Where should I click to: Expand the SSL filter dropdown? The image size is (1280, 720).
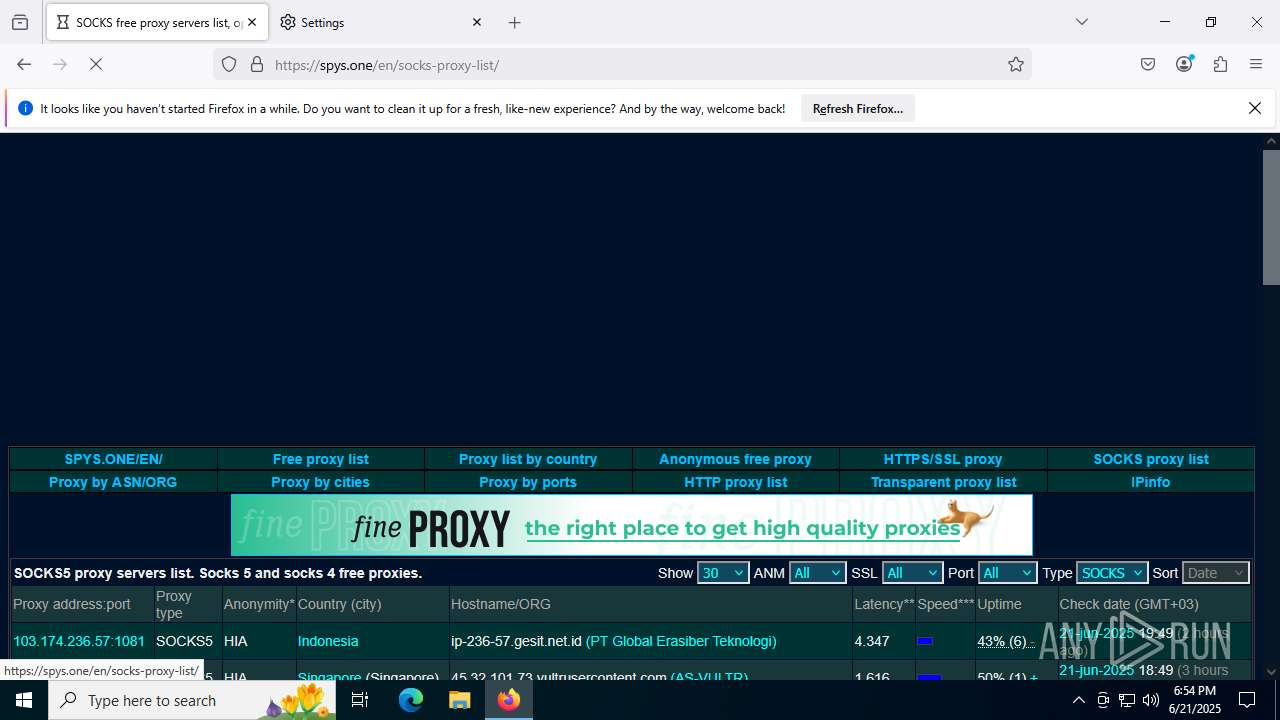click(x=912, y=573)
